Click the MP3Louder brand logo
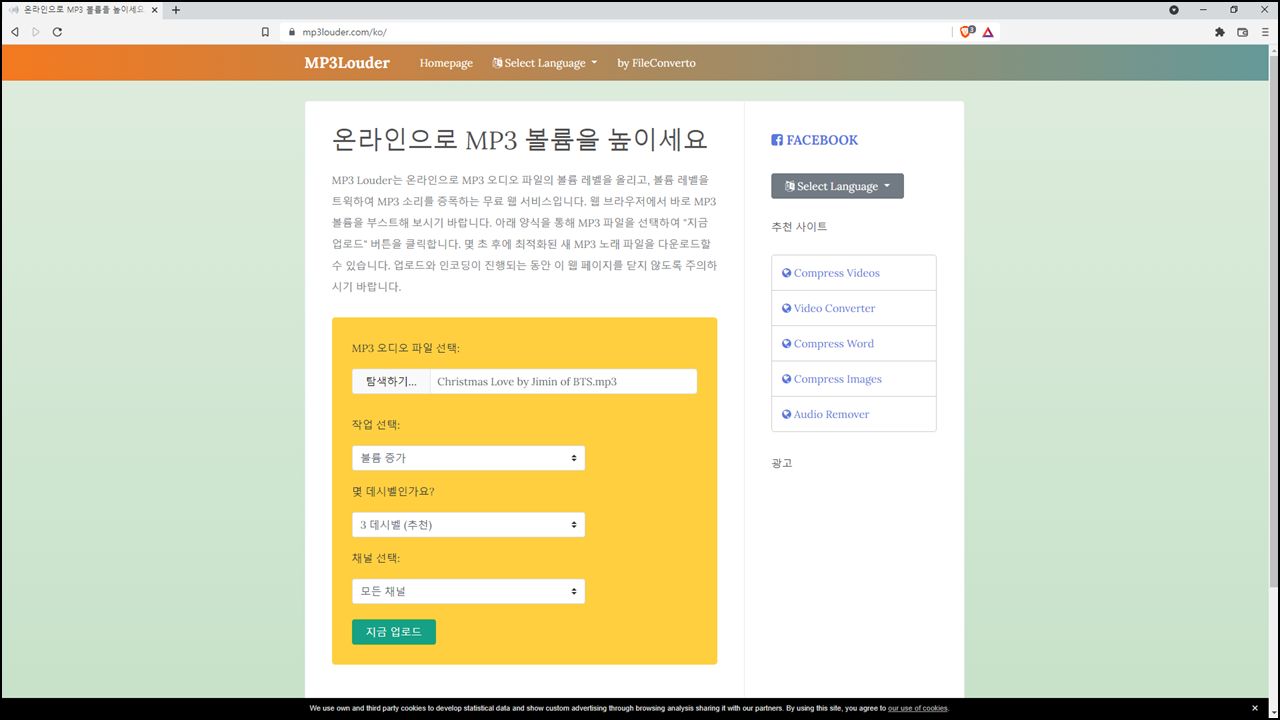The width and height of the screenshot is (1280, 720). 347,63
